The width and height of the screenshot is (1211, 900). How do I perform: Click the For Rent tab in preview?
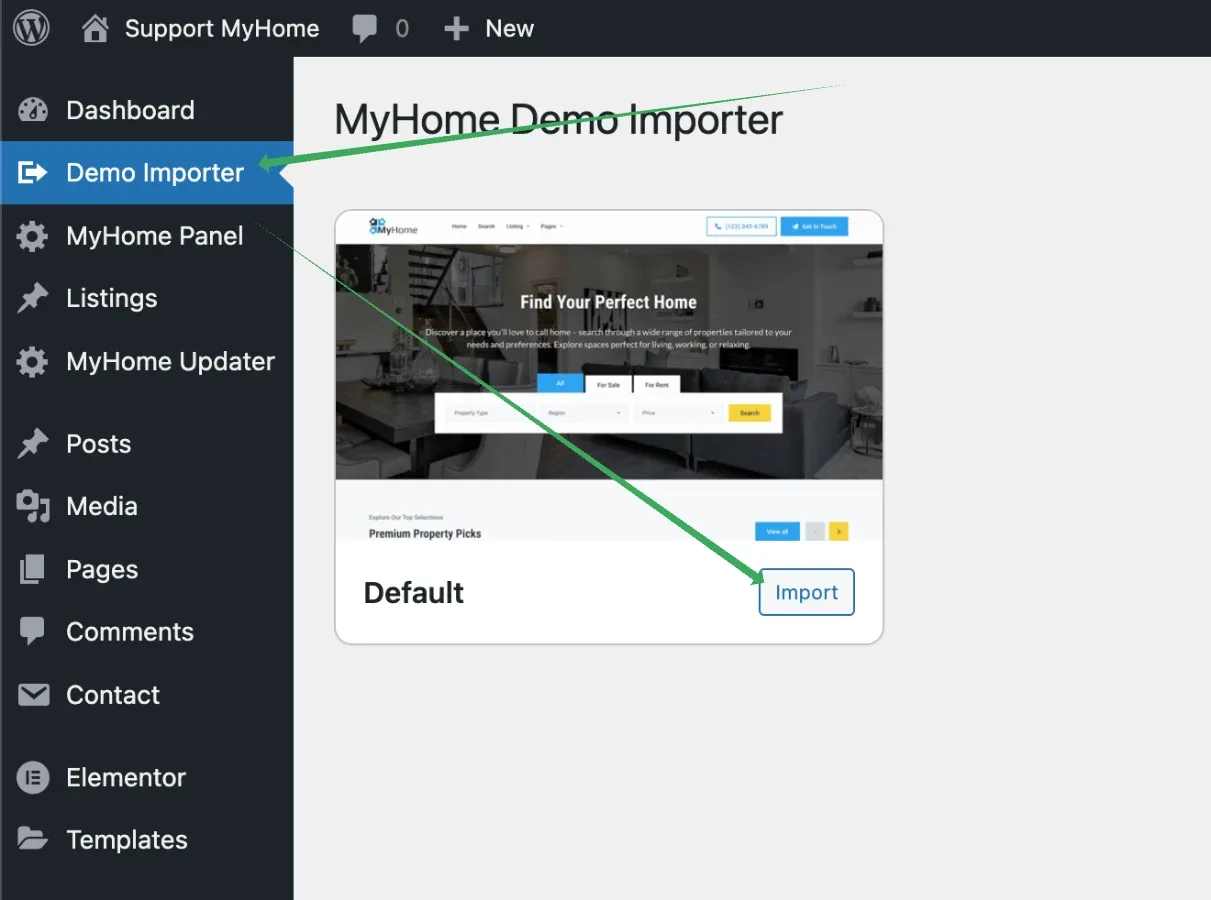[656, 384]
